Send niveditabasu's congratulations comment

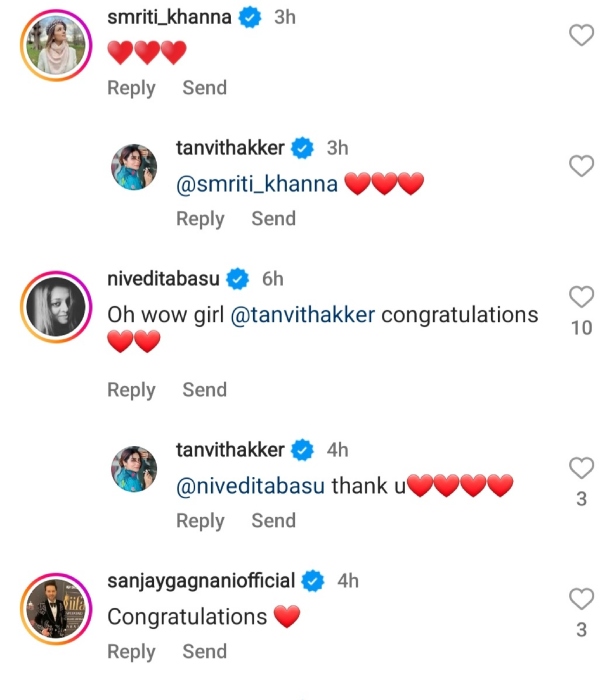click(x=204, y=390)
